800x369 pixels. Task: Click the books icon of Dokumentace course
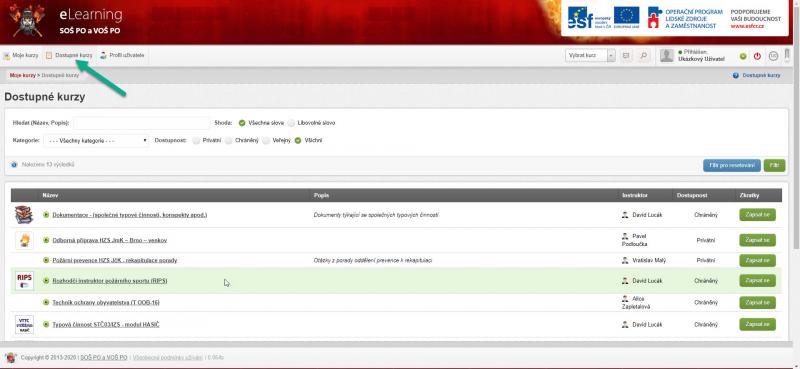[x=24, y=215]
